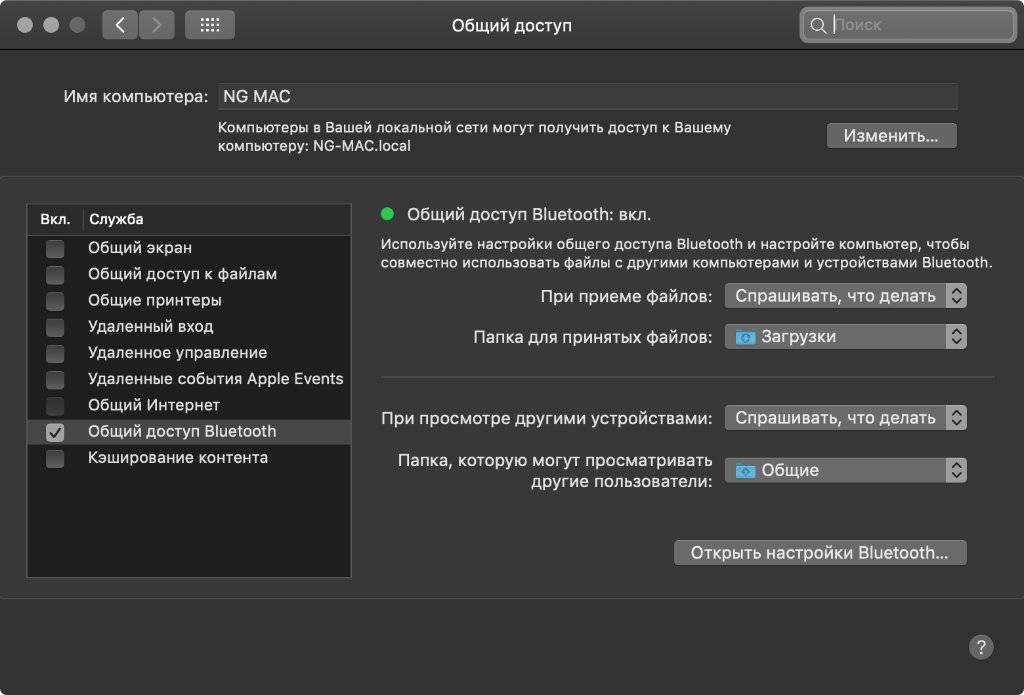The height and width of the screenshot is (695, 1024).
Task: Click the computer name text field
Action: coord(586,97)
